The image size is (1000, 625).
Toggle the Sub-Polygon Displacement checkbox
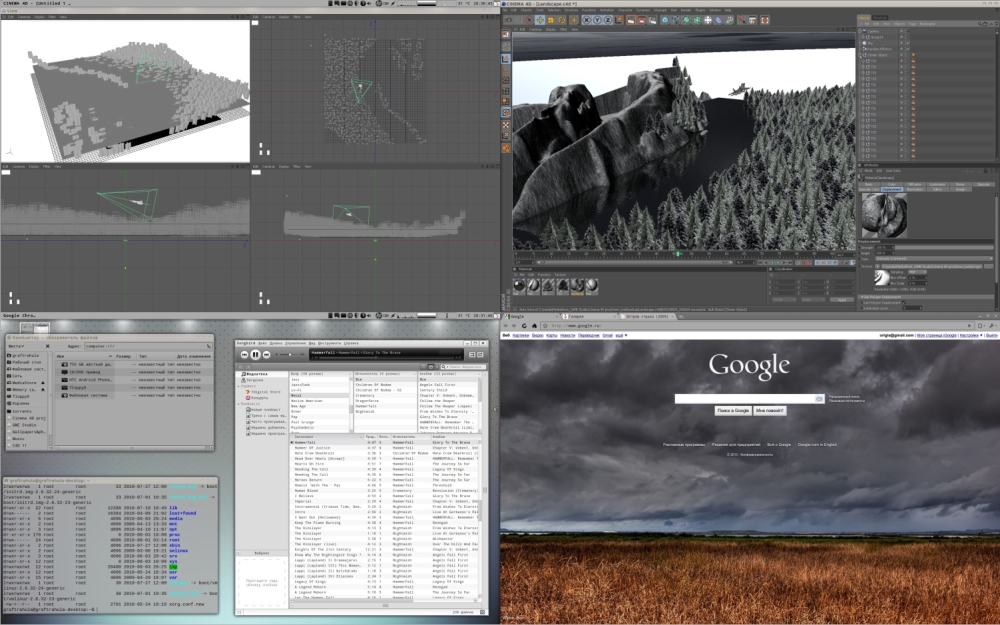click(904, 302)
